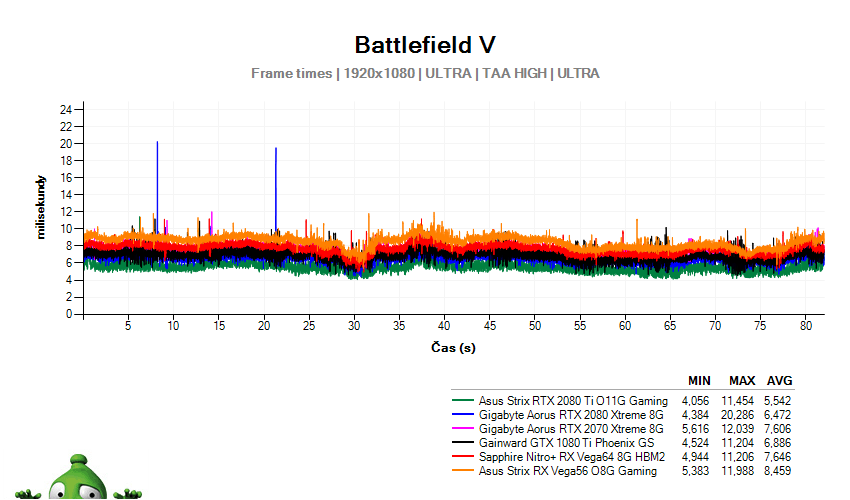Image resolution: width=850 pixels, height=500 pixels.
Task: Click the Čas (s) x-axis label
Action: [x=453, y=348]
